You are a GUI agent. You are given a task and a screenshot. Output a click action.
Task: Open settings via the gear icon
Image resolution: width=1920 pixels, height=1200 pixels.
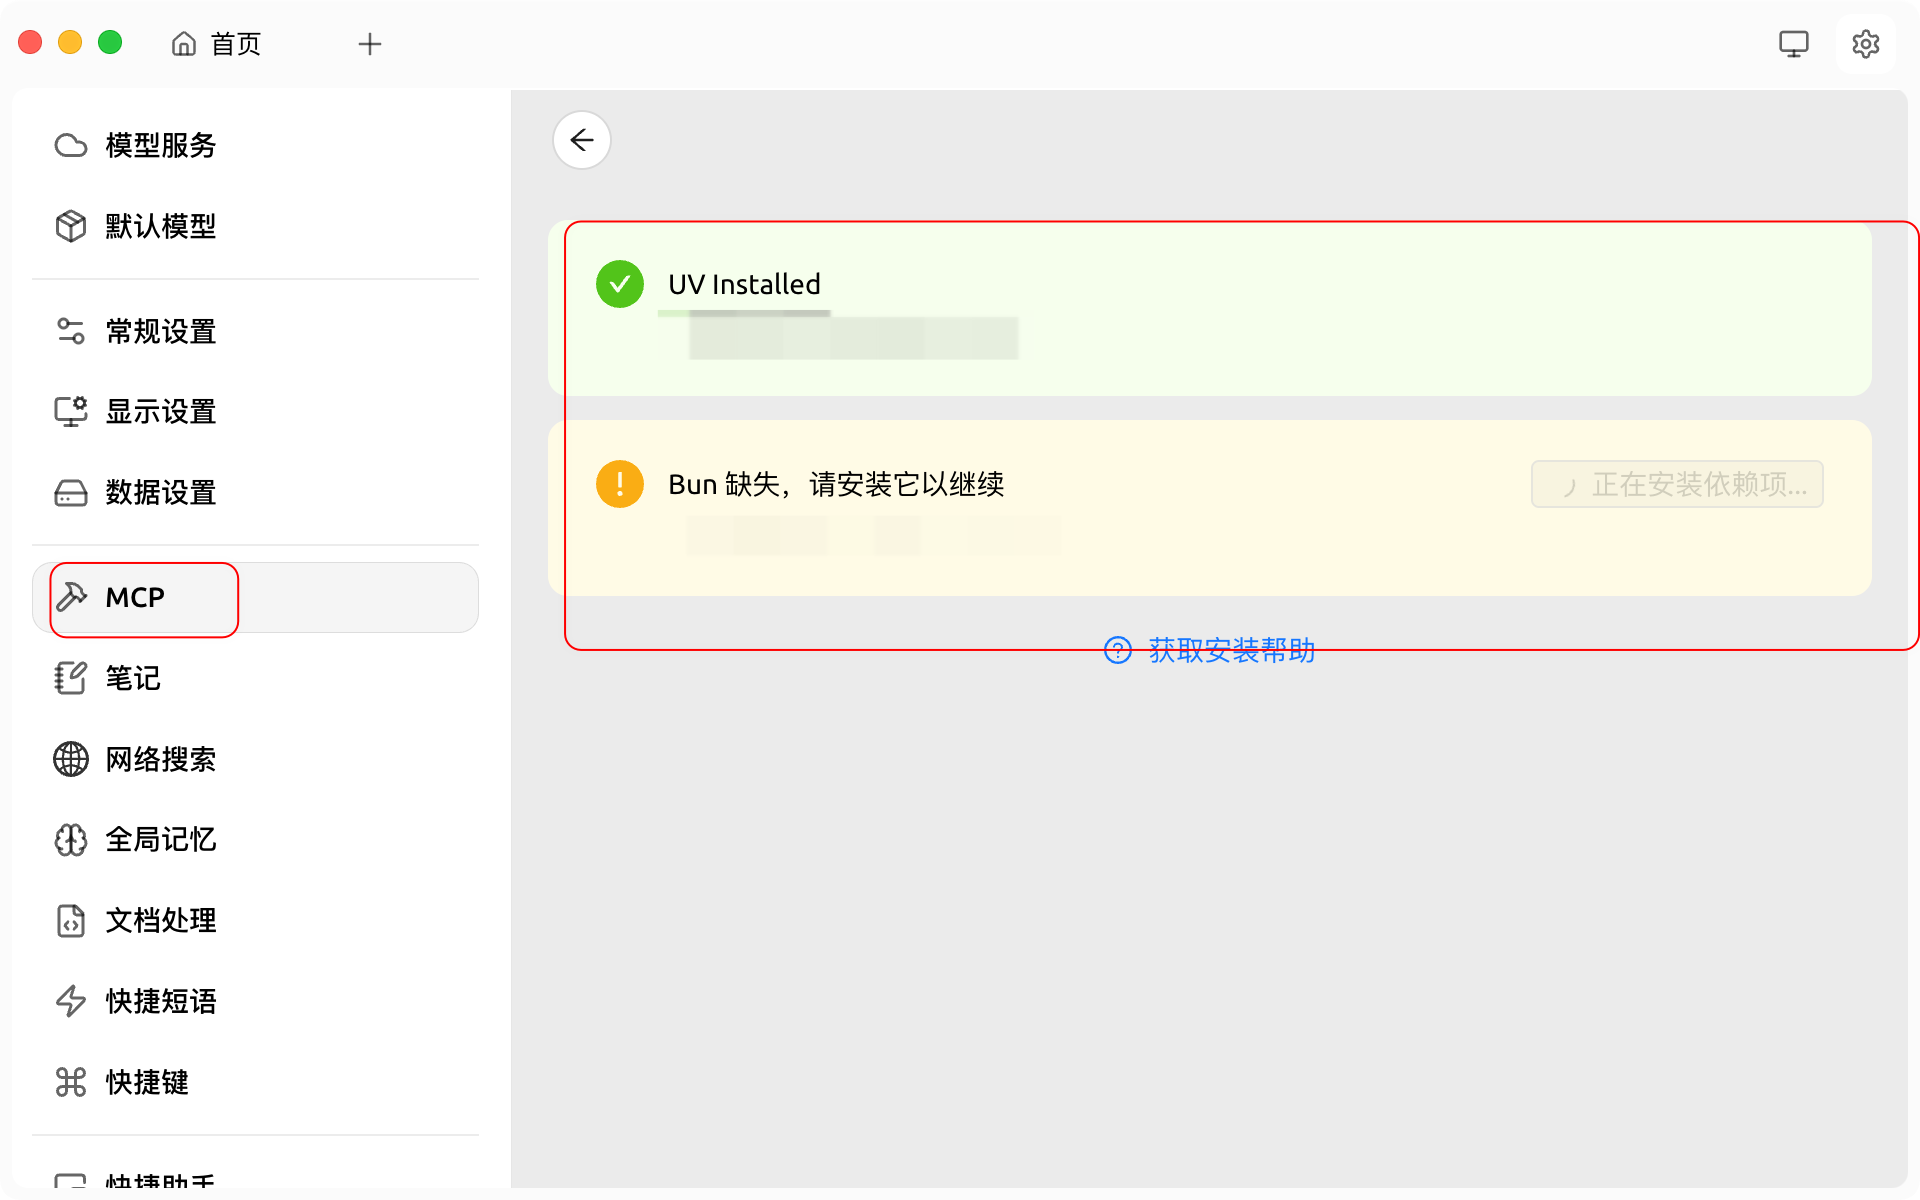click(1865, 44)
